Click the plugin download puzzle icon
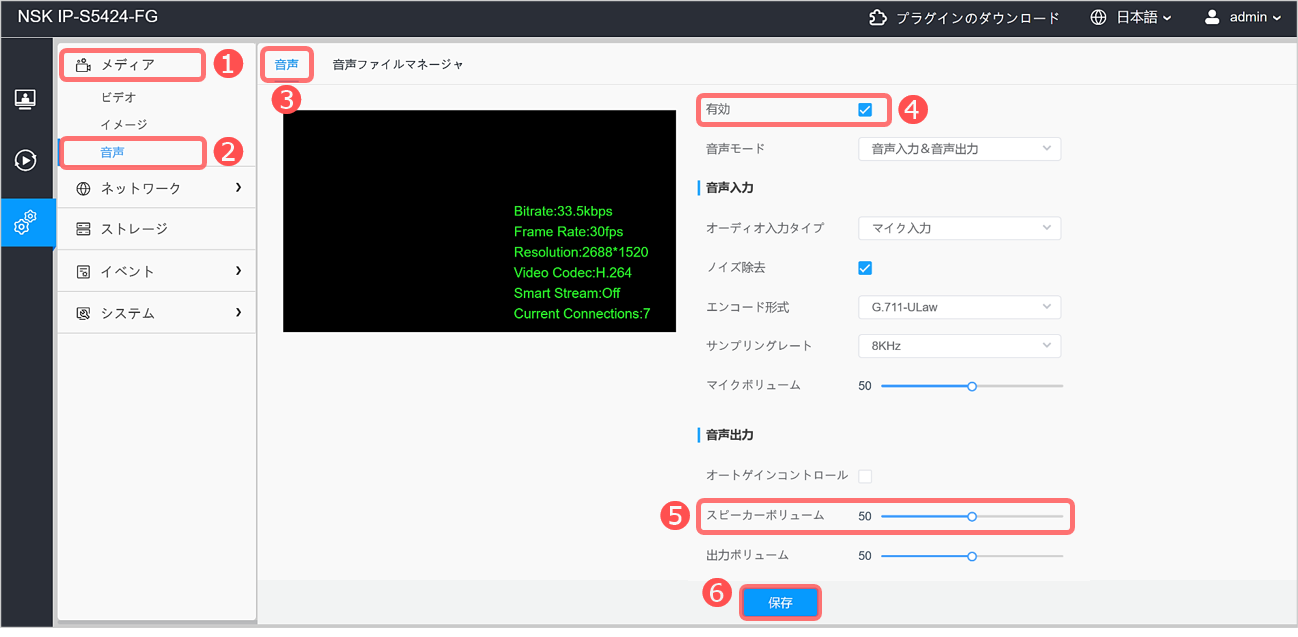Image resolution: width=1298 pixels, height=637 pixels. [877, 17]
